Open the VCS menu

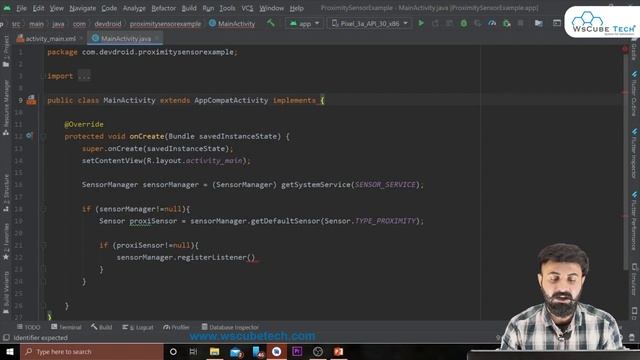point(247,8)
